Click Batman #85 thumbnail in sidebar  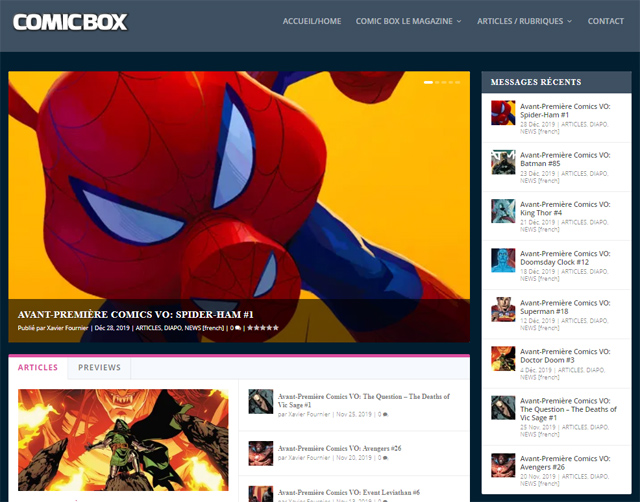[x=503, y=162]
